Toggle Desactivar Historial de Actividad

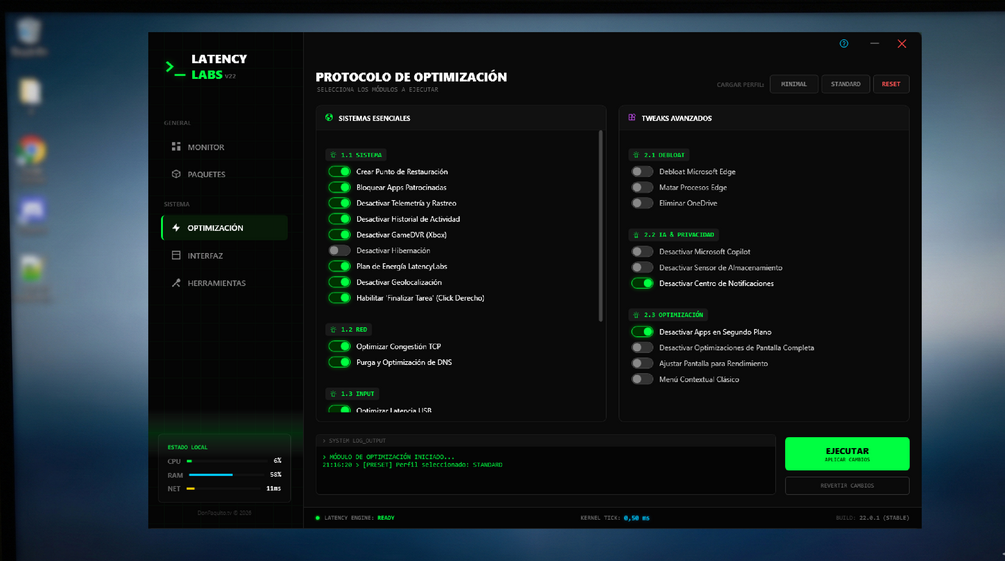[340, 219]
